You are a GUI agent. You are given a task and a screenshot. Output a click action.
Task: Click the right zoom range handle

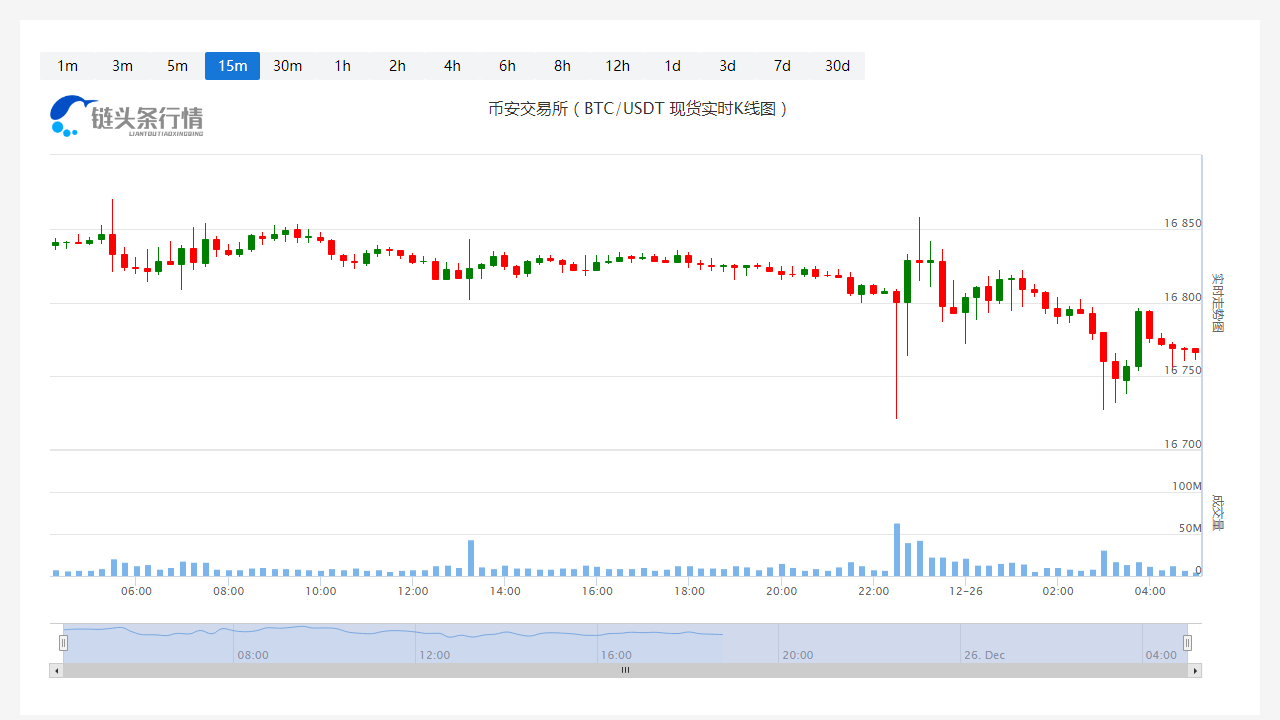point(1187,643)
